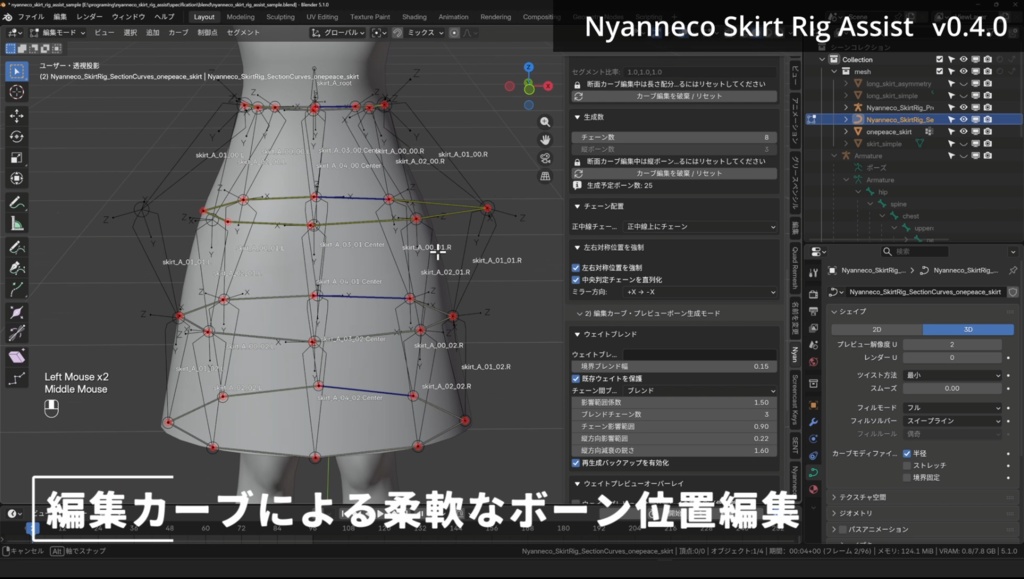1024x579 pixels.
Task: Click カーブ編集を破棄 / リセット in 生成数 panel
Action: tap(675, 174)
